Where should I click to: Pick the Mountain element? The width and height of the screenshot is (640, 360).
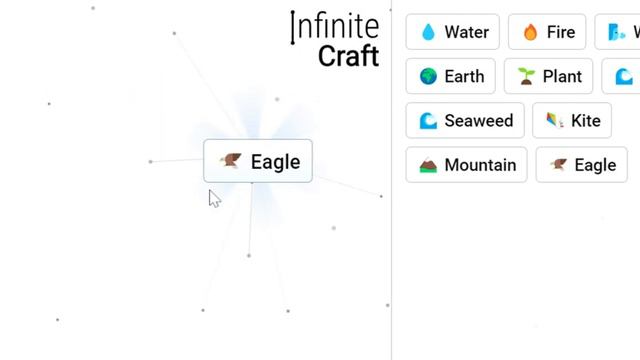tap(467, 165)
